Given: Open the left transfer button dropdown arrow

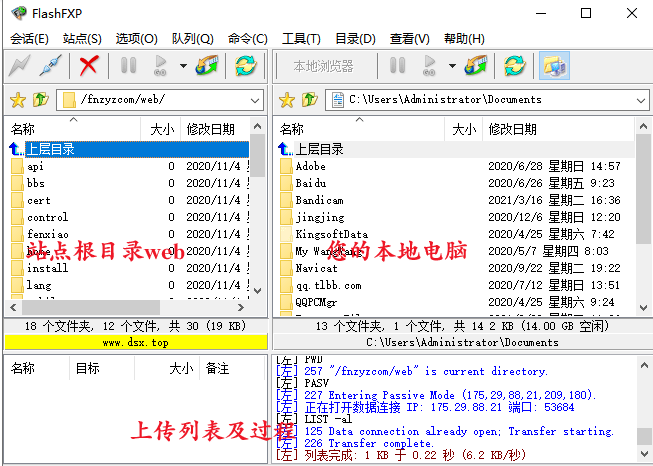Looking at the screenshot, I should pos(183,66).
